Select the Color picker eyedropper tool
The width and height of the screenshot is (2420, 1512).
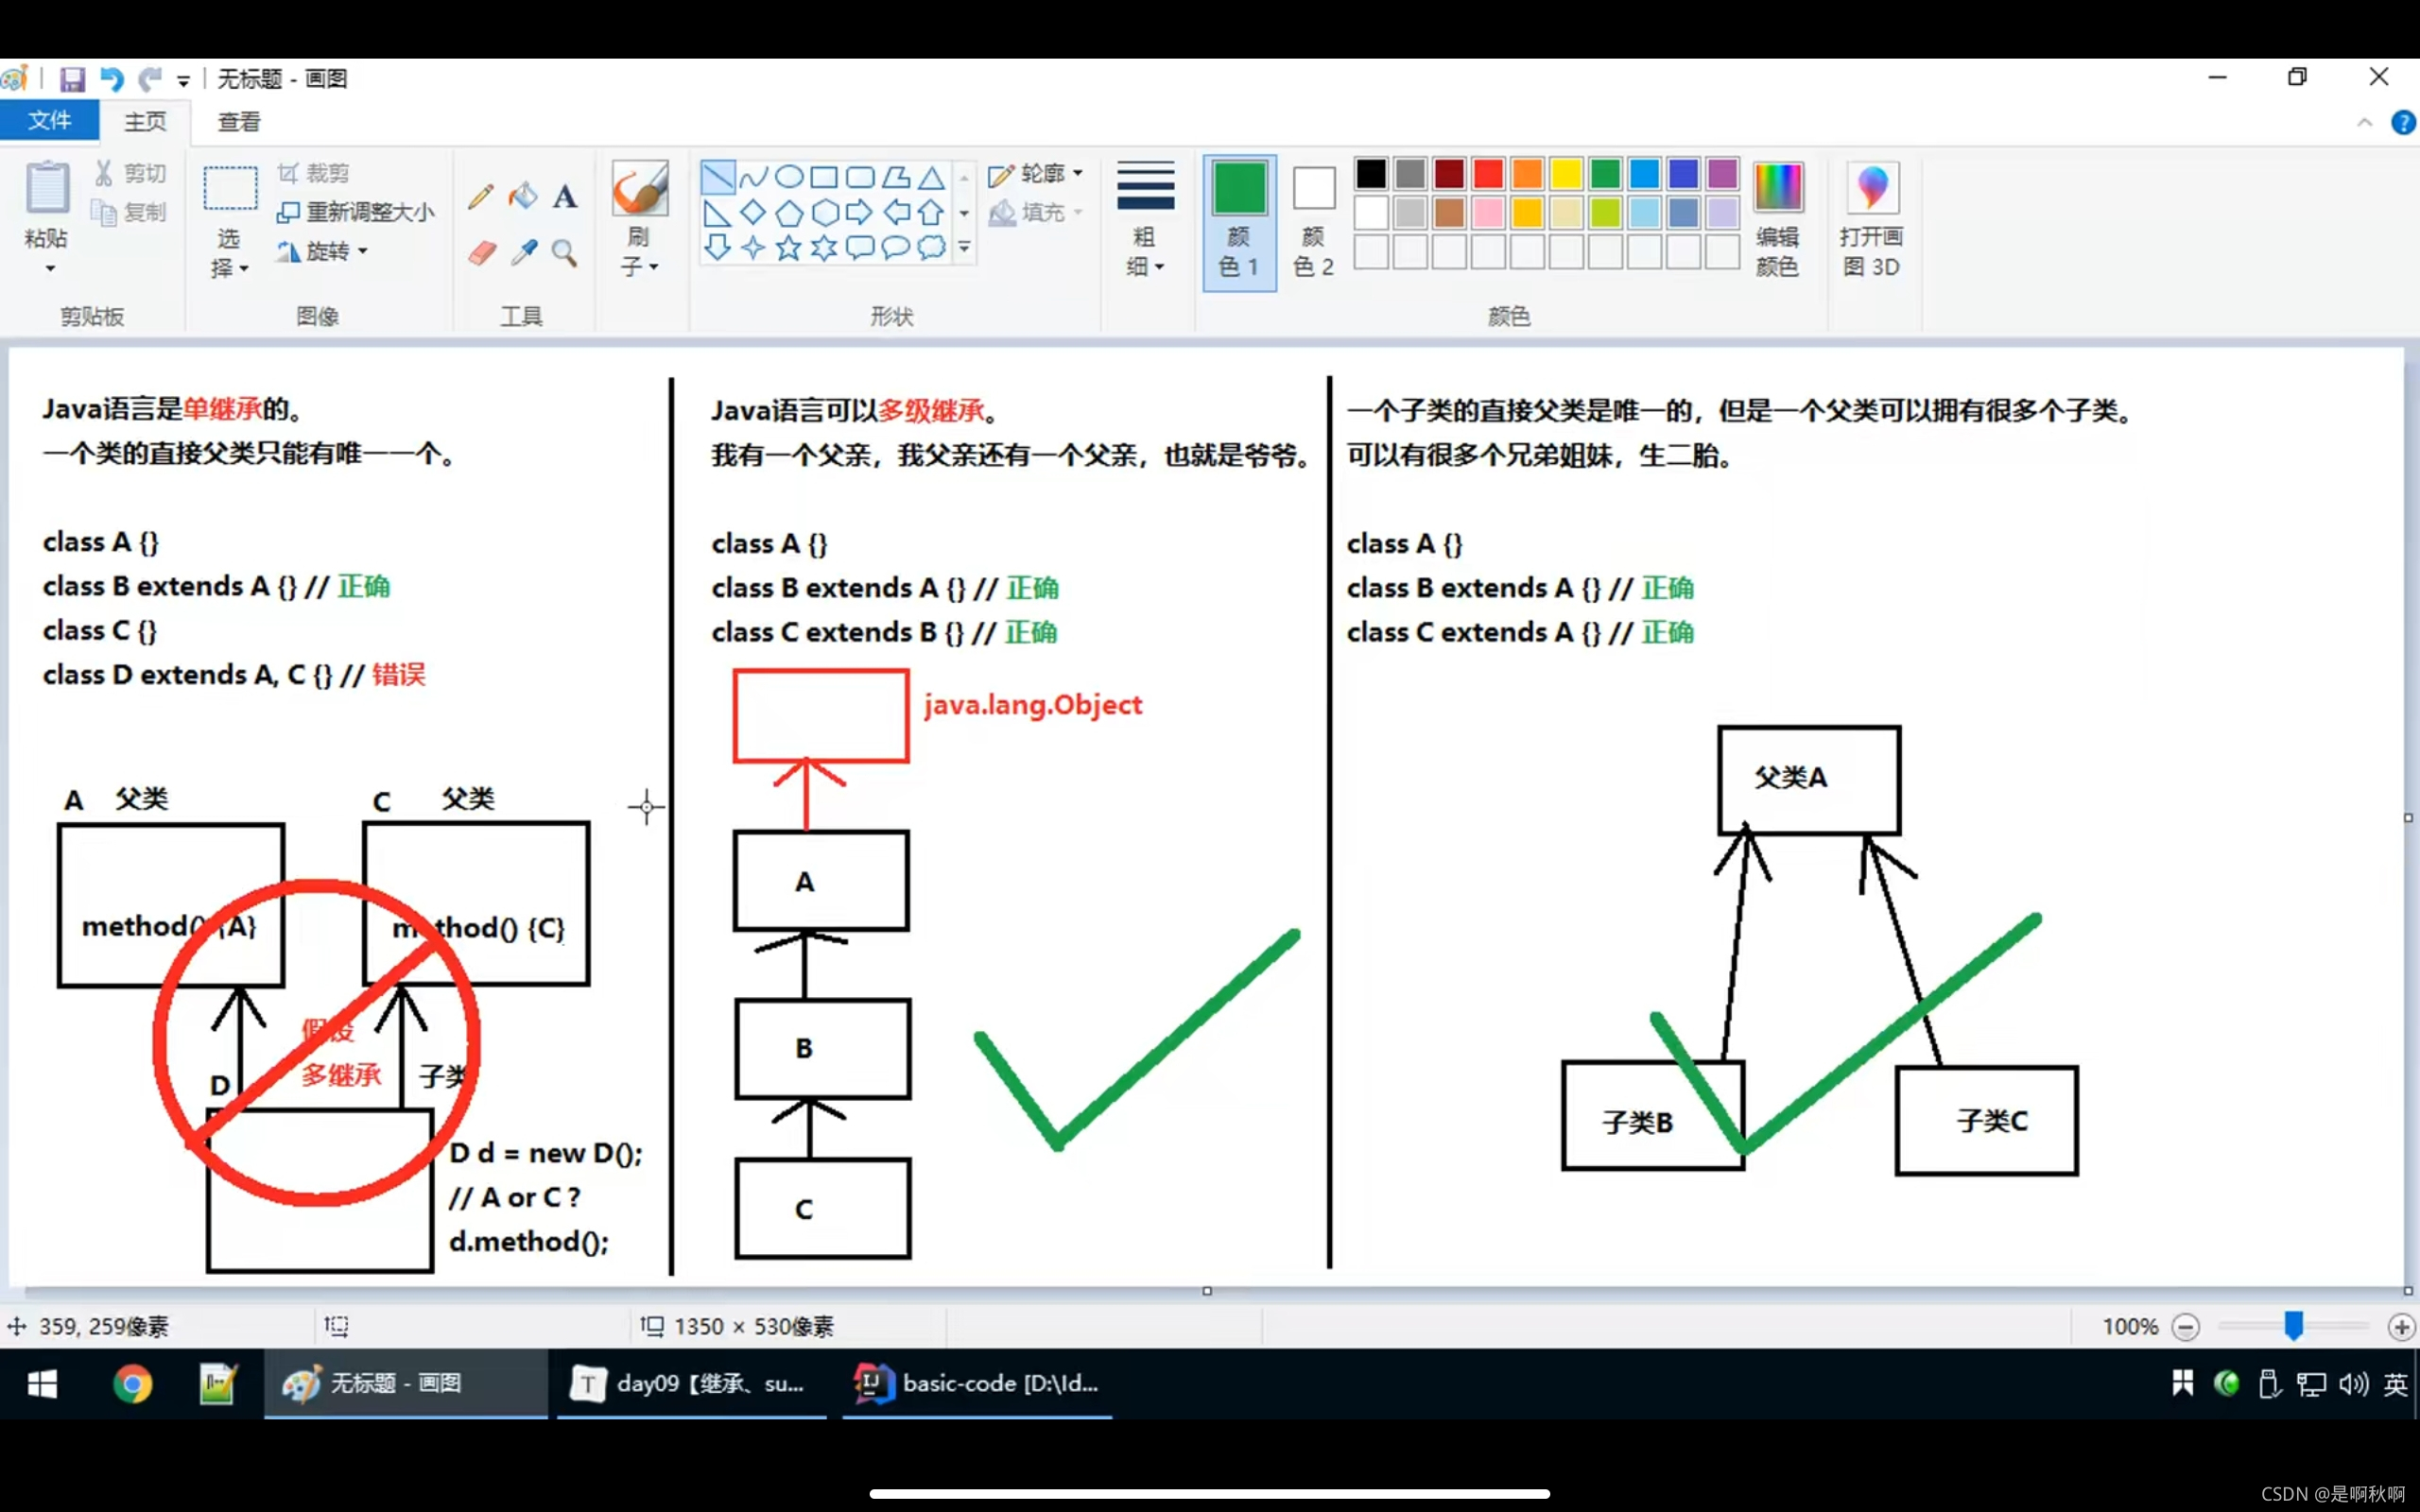click(x=523, y=252)
